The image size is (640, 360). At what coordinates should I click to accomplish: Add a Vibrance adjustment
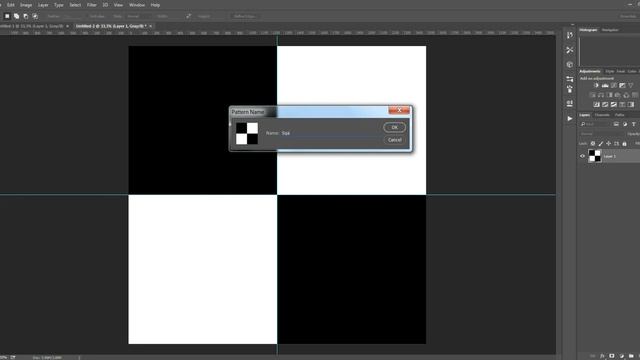[631, 85]
